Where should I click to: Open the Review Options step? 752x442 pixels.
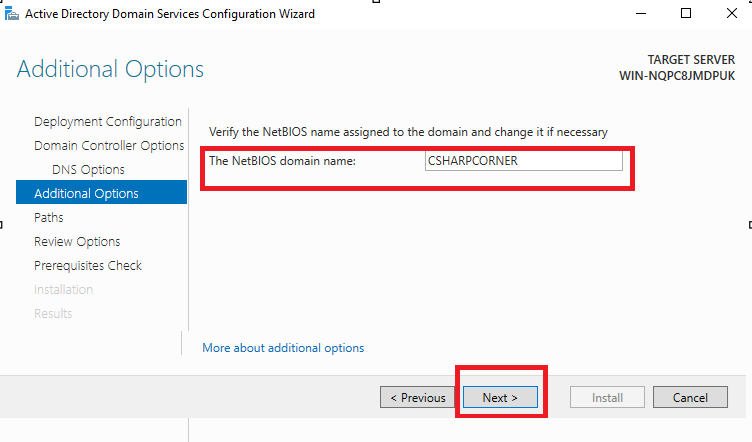[77, 242]
